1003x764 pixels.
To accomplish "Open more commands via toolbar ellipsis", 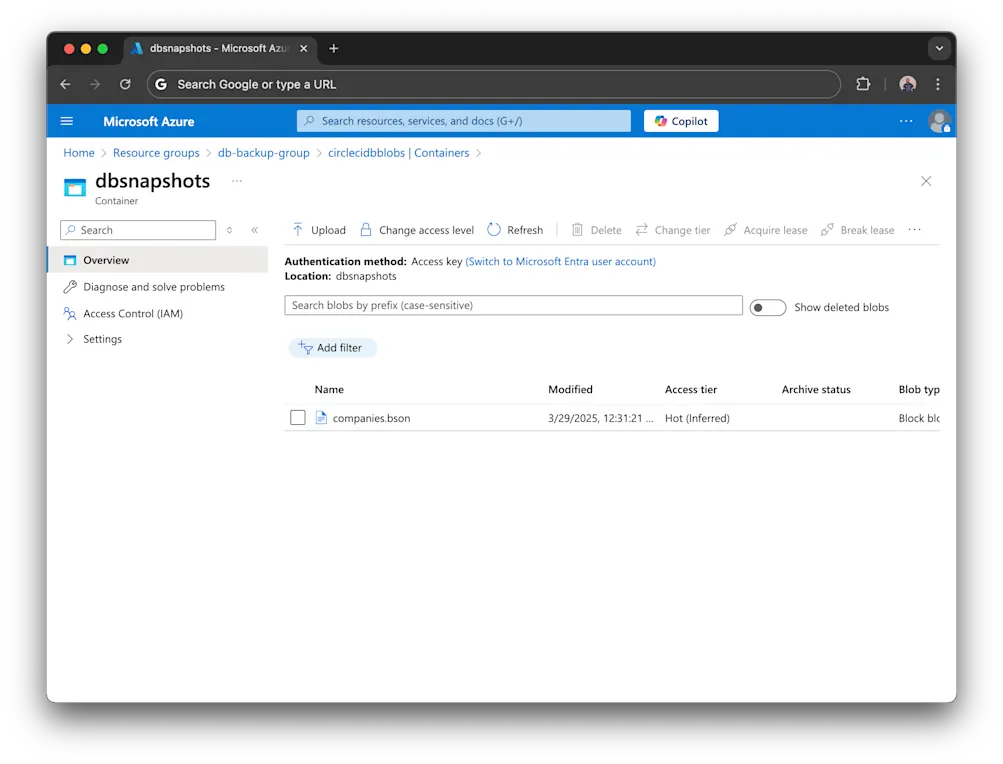I will [x=914, y=229].
